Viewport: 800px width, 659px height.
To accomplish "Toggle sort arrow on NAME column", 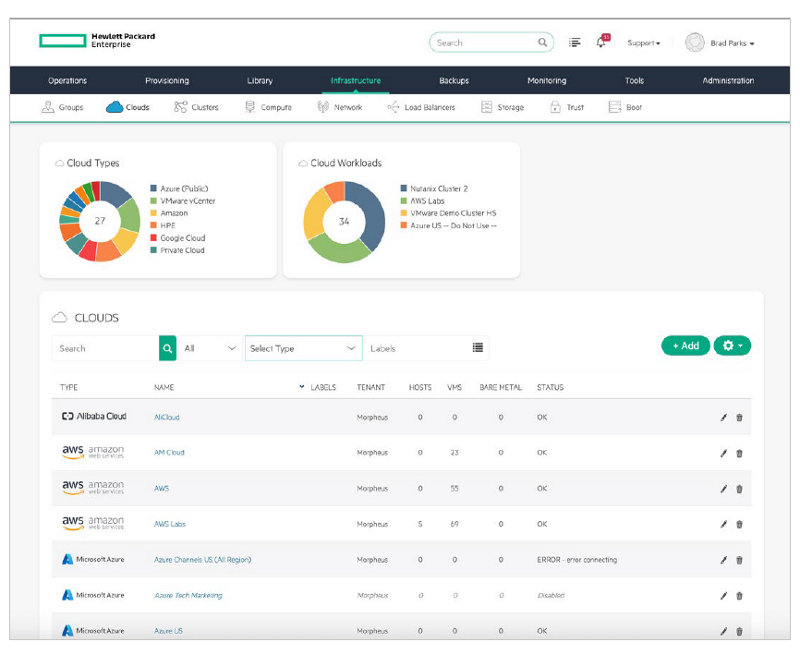I will [302, 387].
